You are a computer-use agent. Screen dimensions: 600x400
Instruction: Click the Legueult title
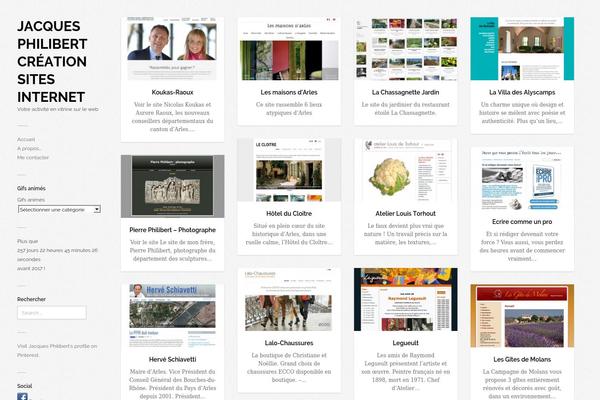[x=406, y=343]
